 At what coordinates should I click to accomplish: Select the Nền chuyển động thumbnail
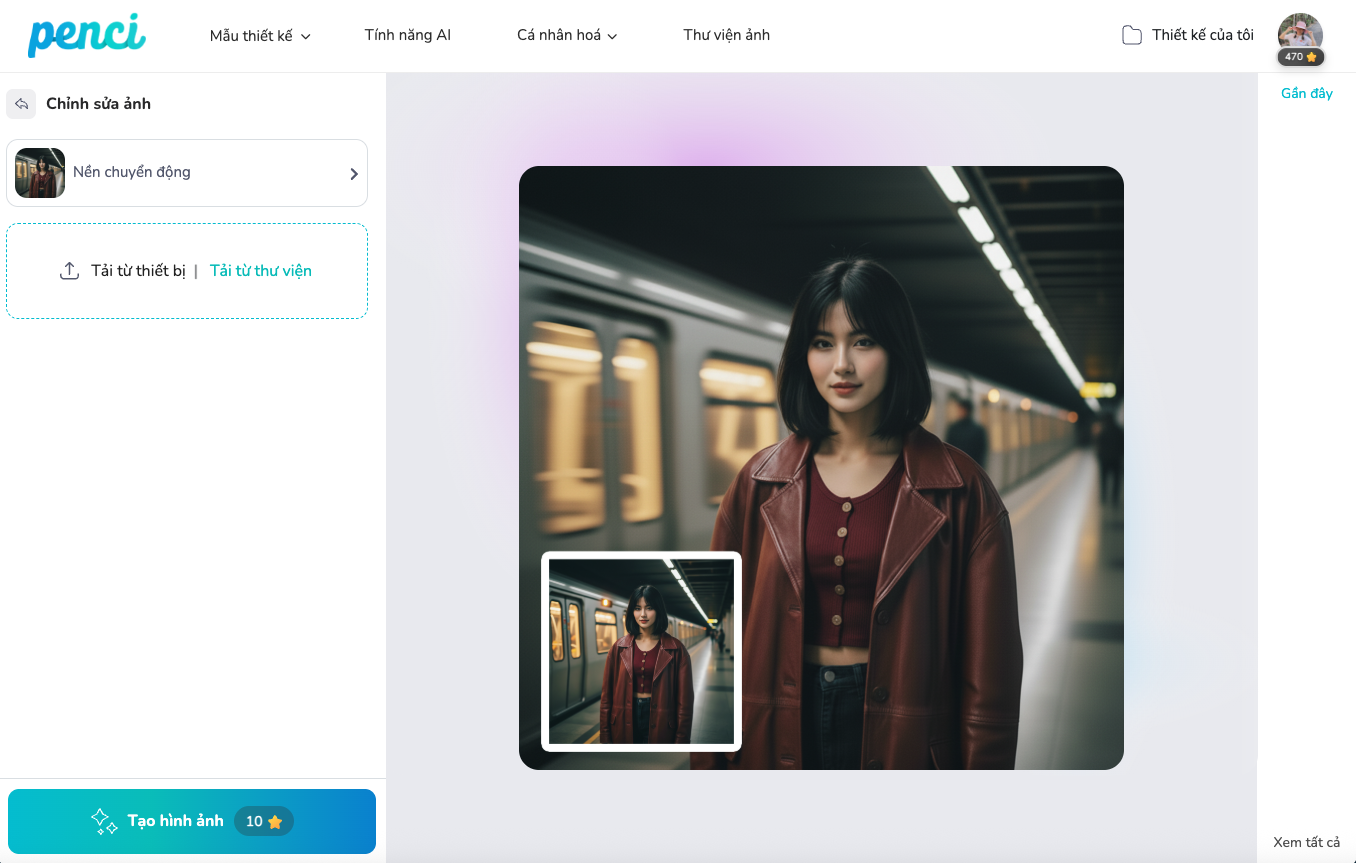point(40,173)
